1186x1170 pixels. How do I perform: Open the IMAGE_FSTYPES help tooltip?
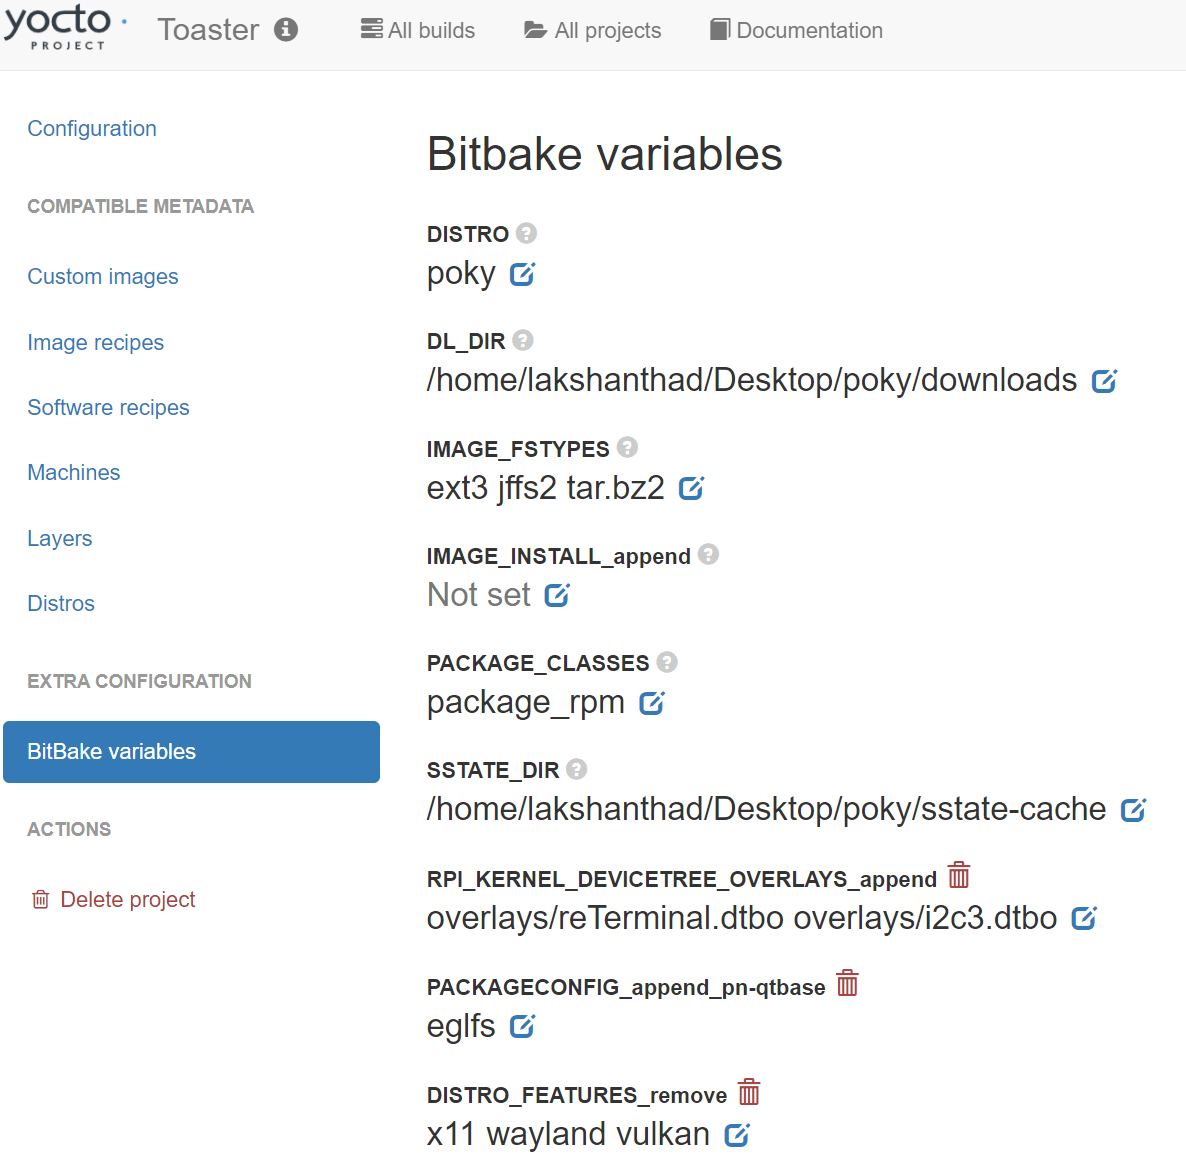tap(627, 447)
